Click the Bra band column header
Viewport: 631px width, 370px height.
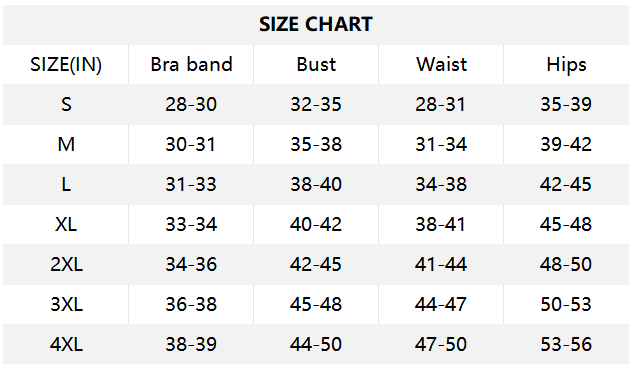click(x=191, y=64)
